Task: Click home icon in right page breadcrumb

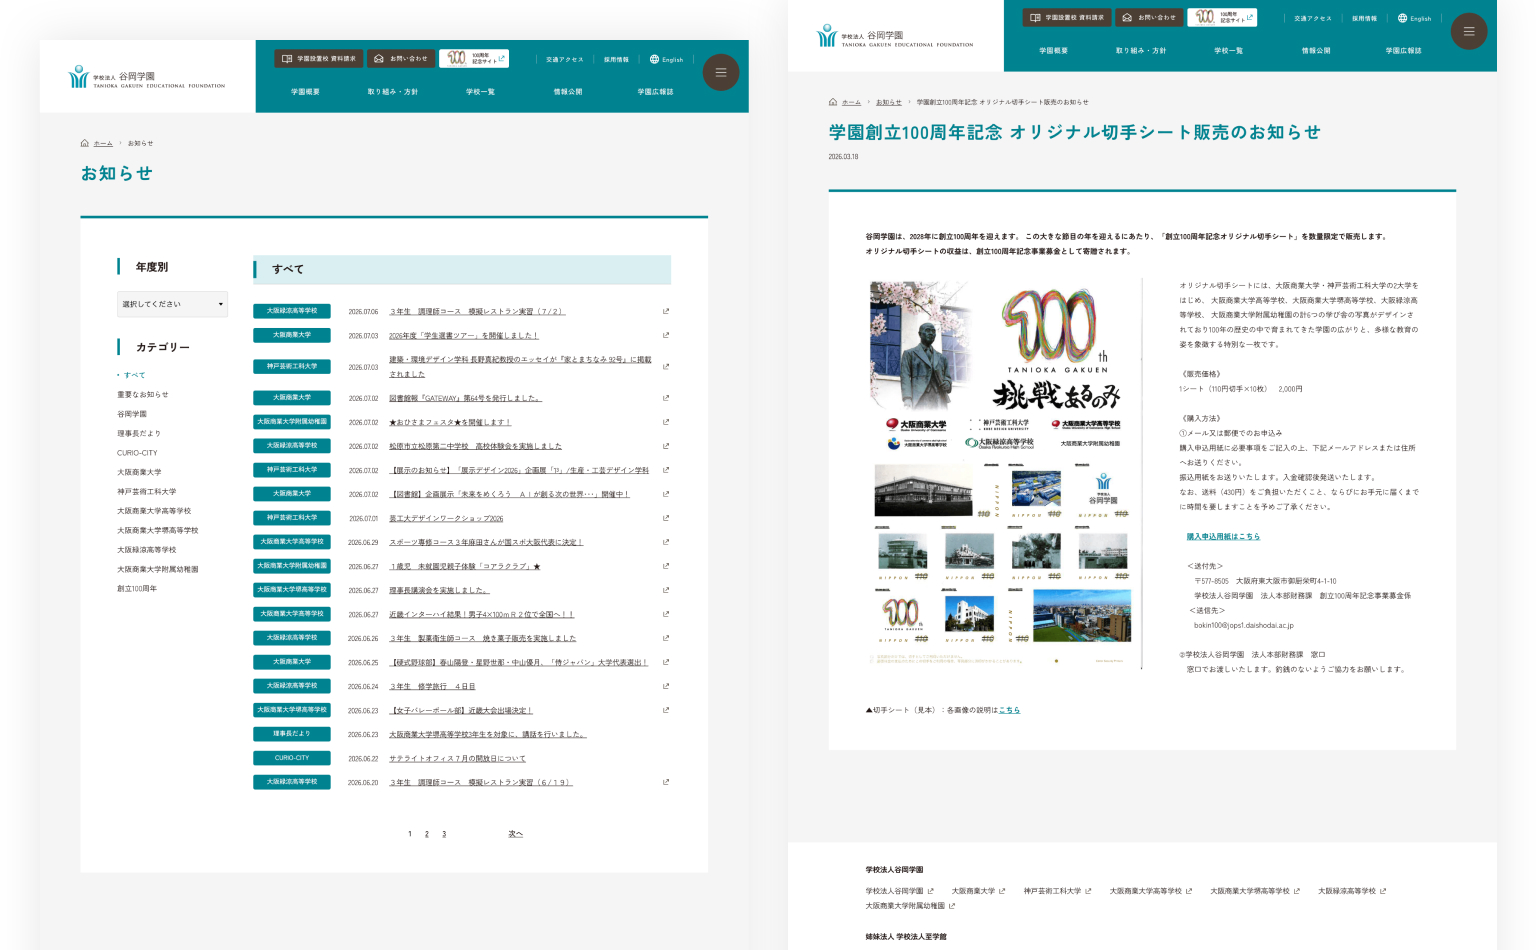Action: [833, 102]
